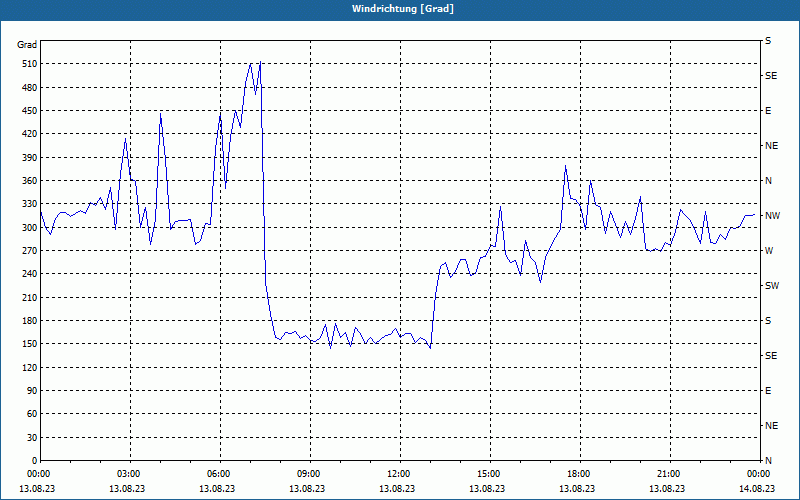Viewport: 800px width, 500px height.
Task: Select the 12:00 time axis label
Action: (400, 474)
